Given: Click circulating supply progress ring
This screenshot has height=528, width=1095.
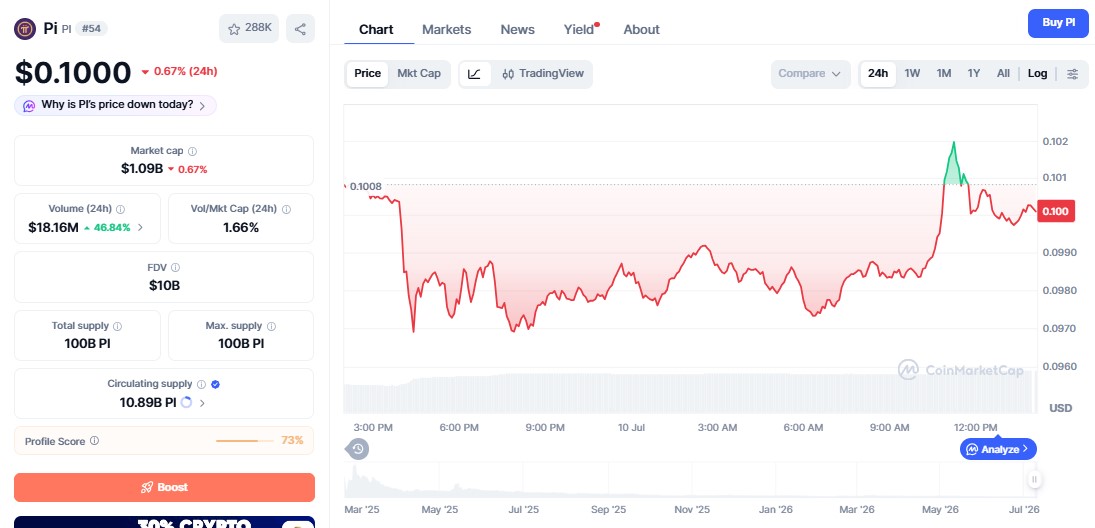Looking at the screenshot, I should (186, 402).
